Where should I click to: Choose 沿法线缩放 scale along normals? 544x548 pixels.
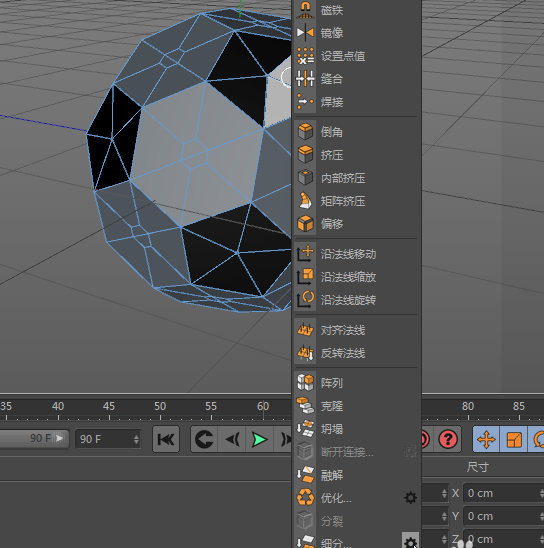pyautogui.click(x=356, y=277)
